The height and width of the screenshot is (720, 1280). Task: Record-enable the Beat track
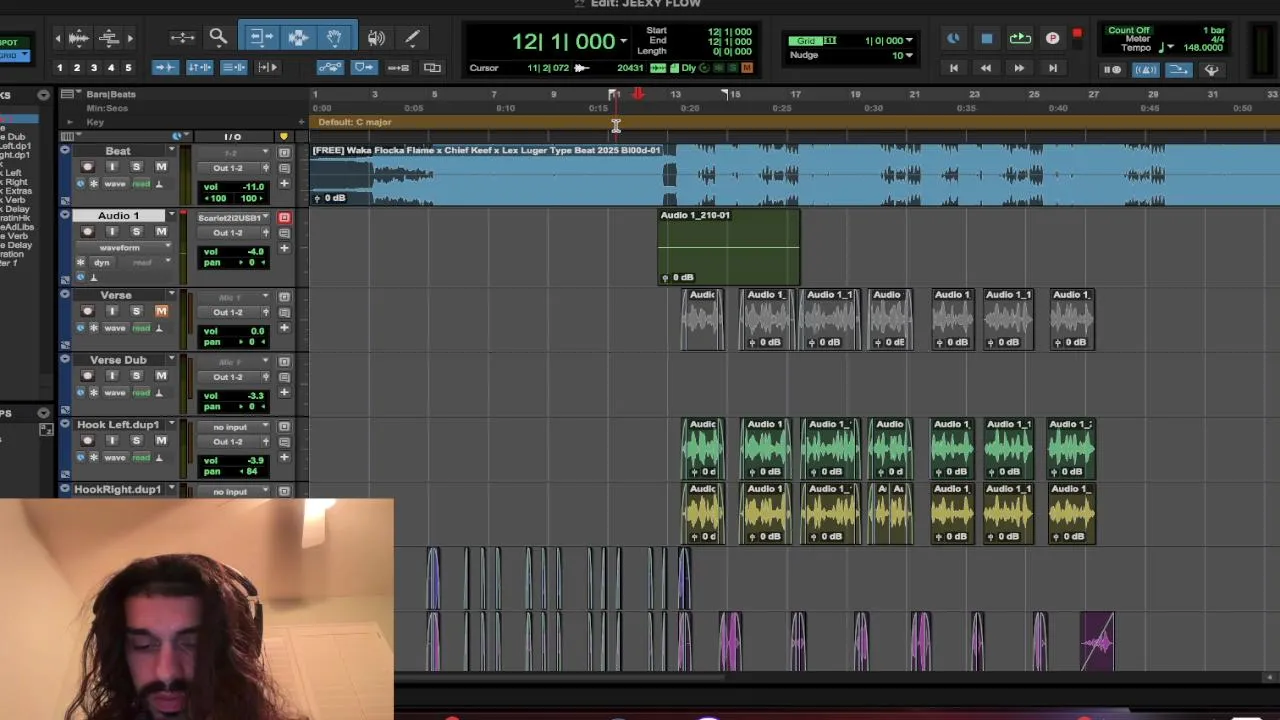(x=87, y=167)
